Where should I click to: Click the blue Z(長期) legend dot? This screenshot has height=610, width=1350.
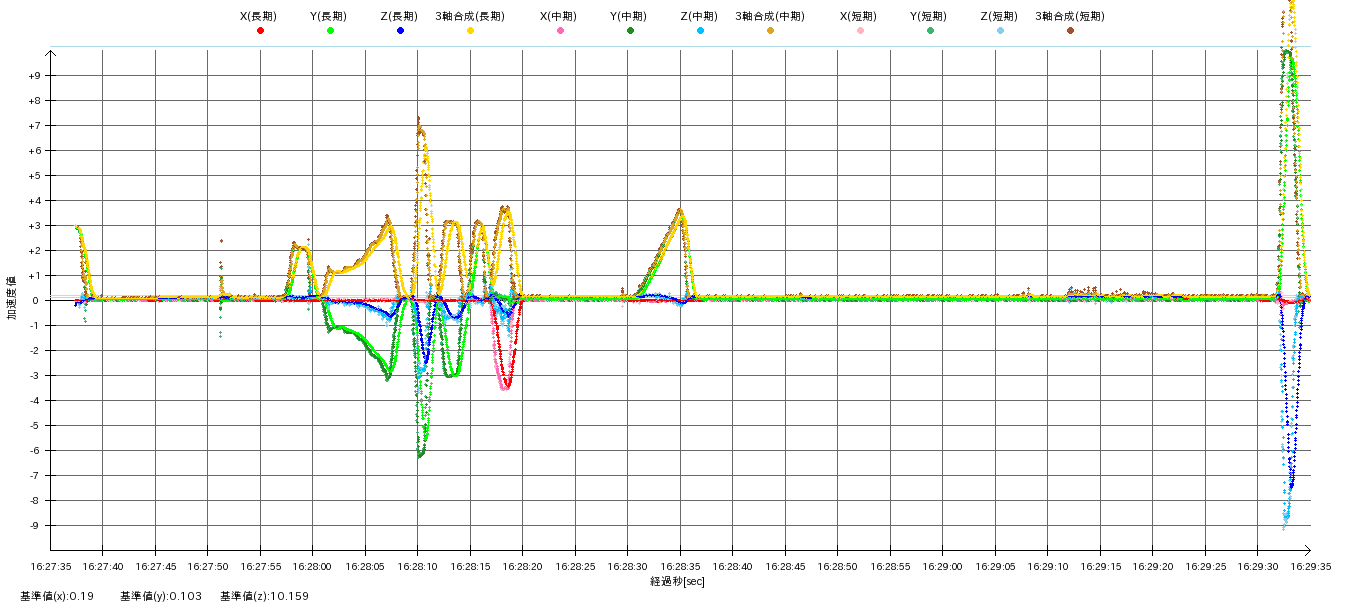point(400,31)
